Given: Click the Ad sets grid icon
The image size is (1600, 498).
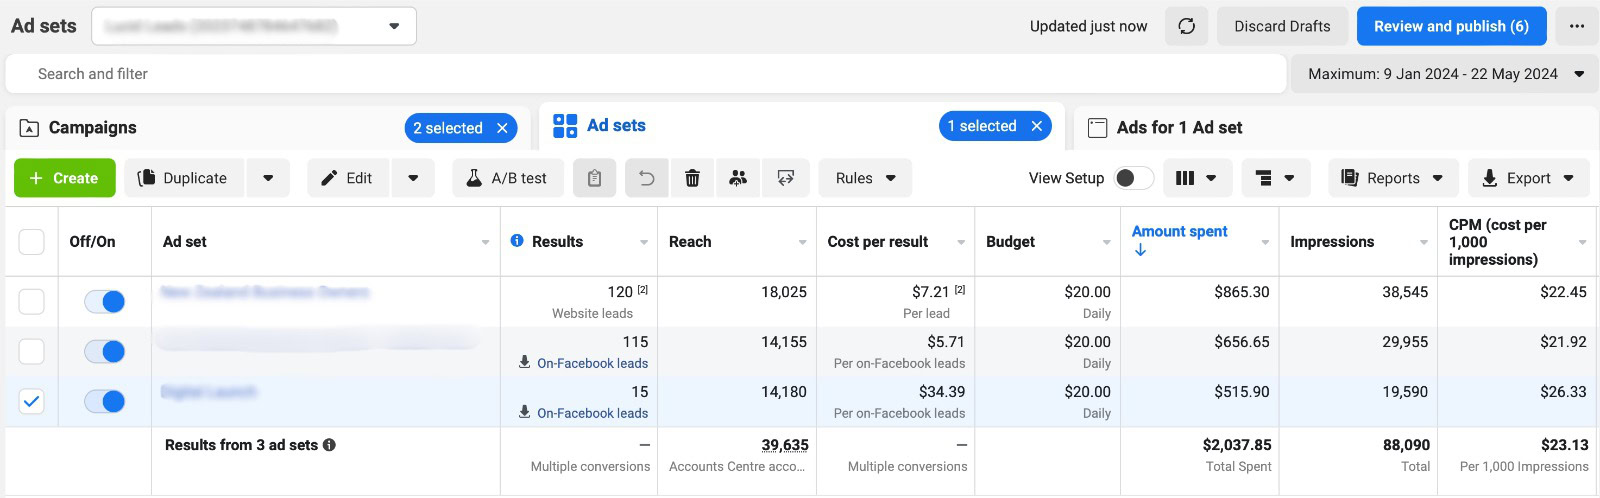Looking at the screenshot, I should [565, 126].
